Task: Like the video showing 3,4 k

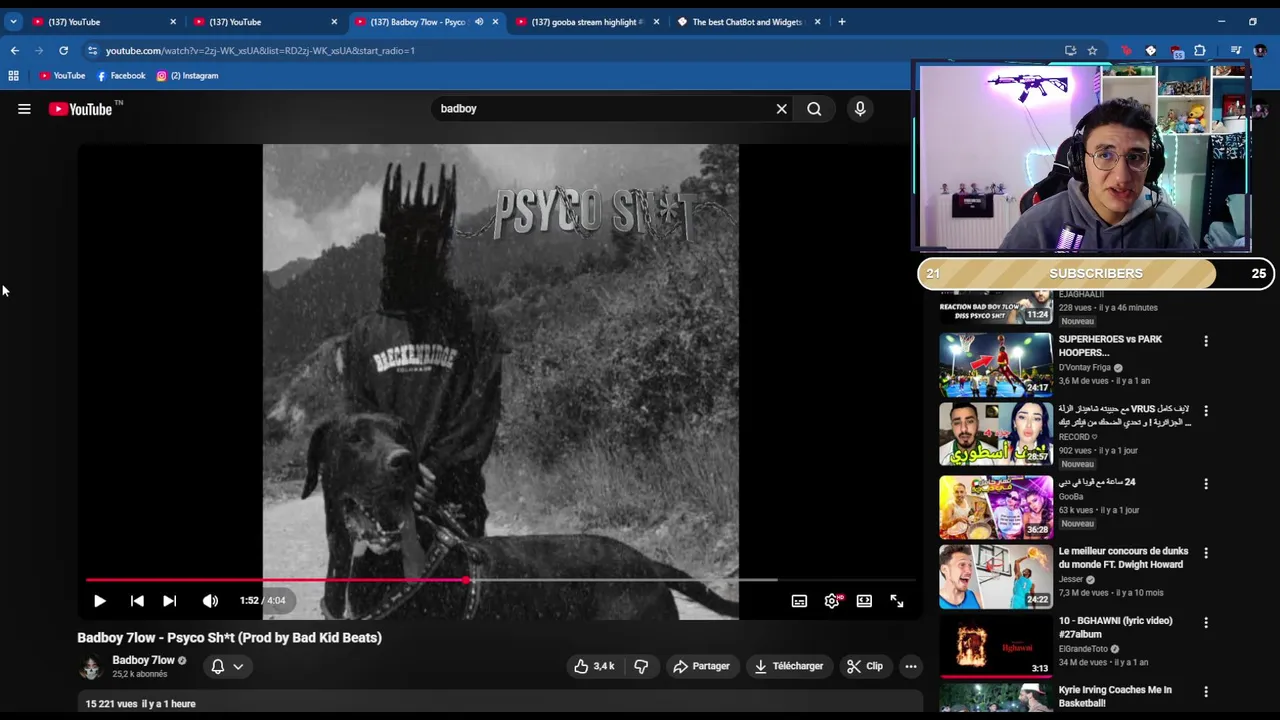Action: pos(594,666)
